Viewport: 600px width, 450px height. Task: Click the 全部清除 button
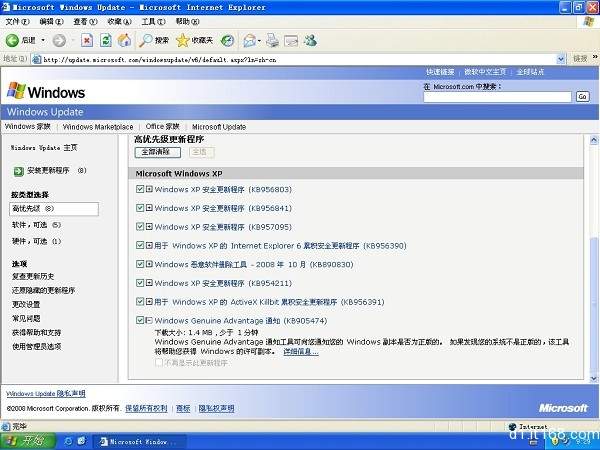(x=158, y=152)
